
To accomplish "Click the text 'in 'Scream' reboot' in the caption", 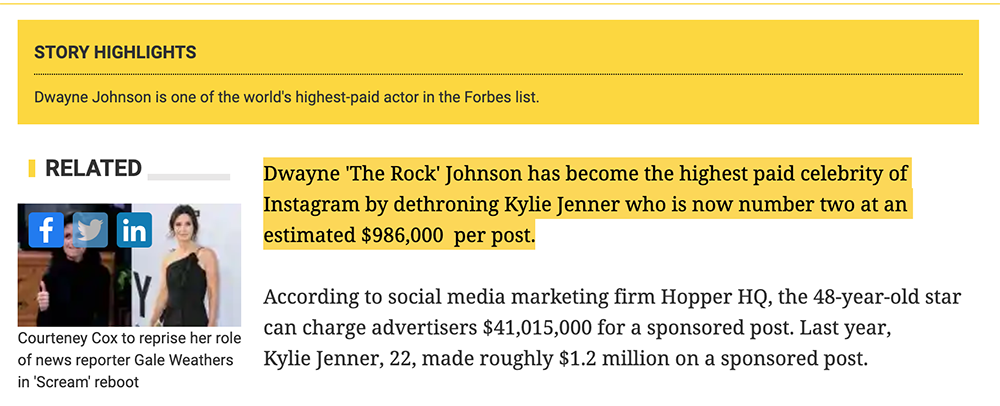I will click(x=78, y=382).
